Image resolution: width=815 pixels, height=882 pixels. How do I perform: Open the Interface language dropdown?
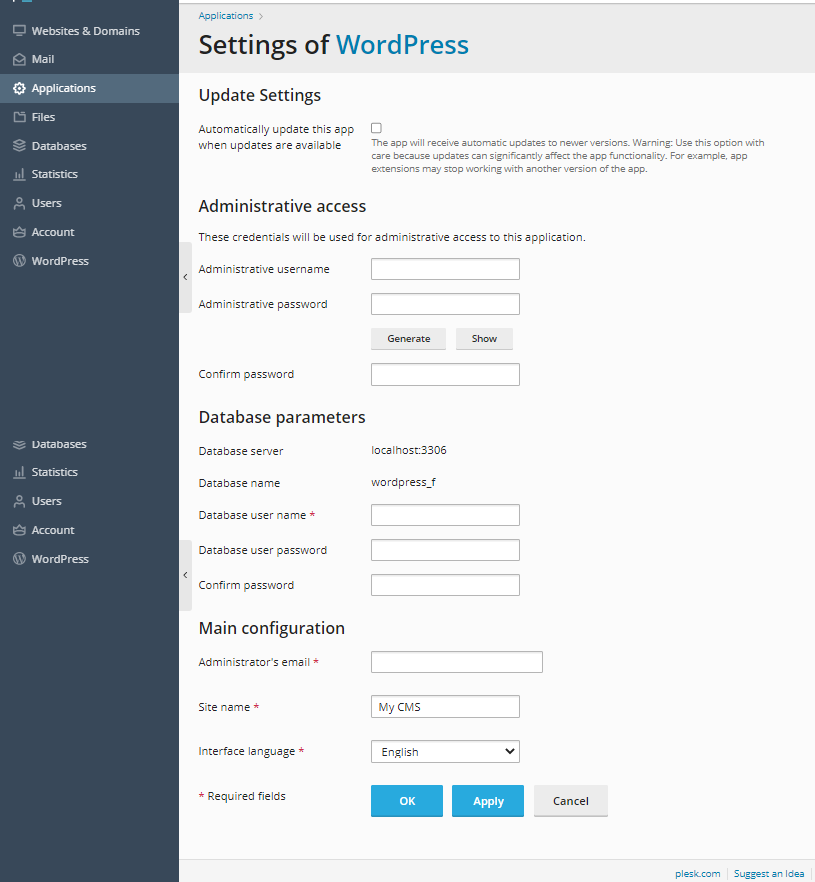point(445,751)
